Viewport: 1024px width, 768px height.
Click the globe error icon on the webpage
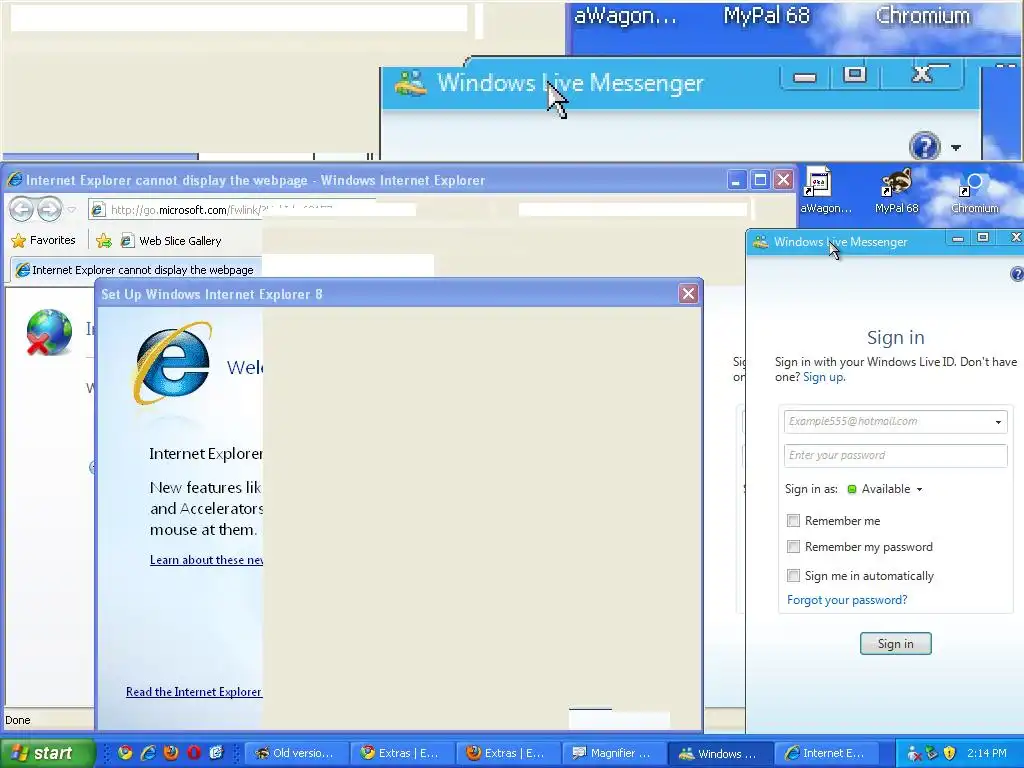click(49, 332)
